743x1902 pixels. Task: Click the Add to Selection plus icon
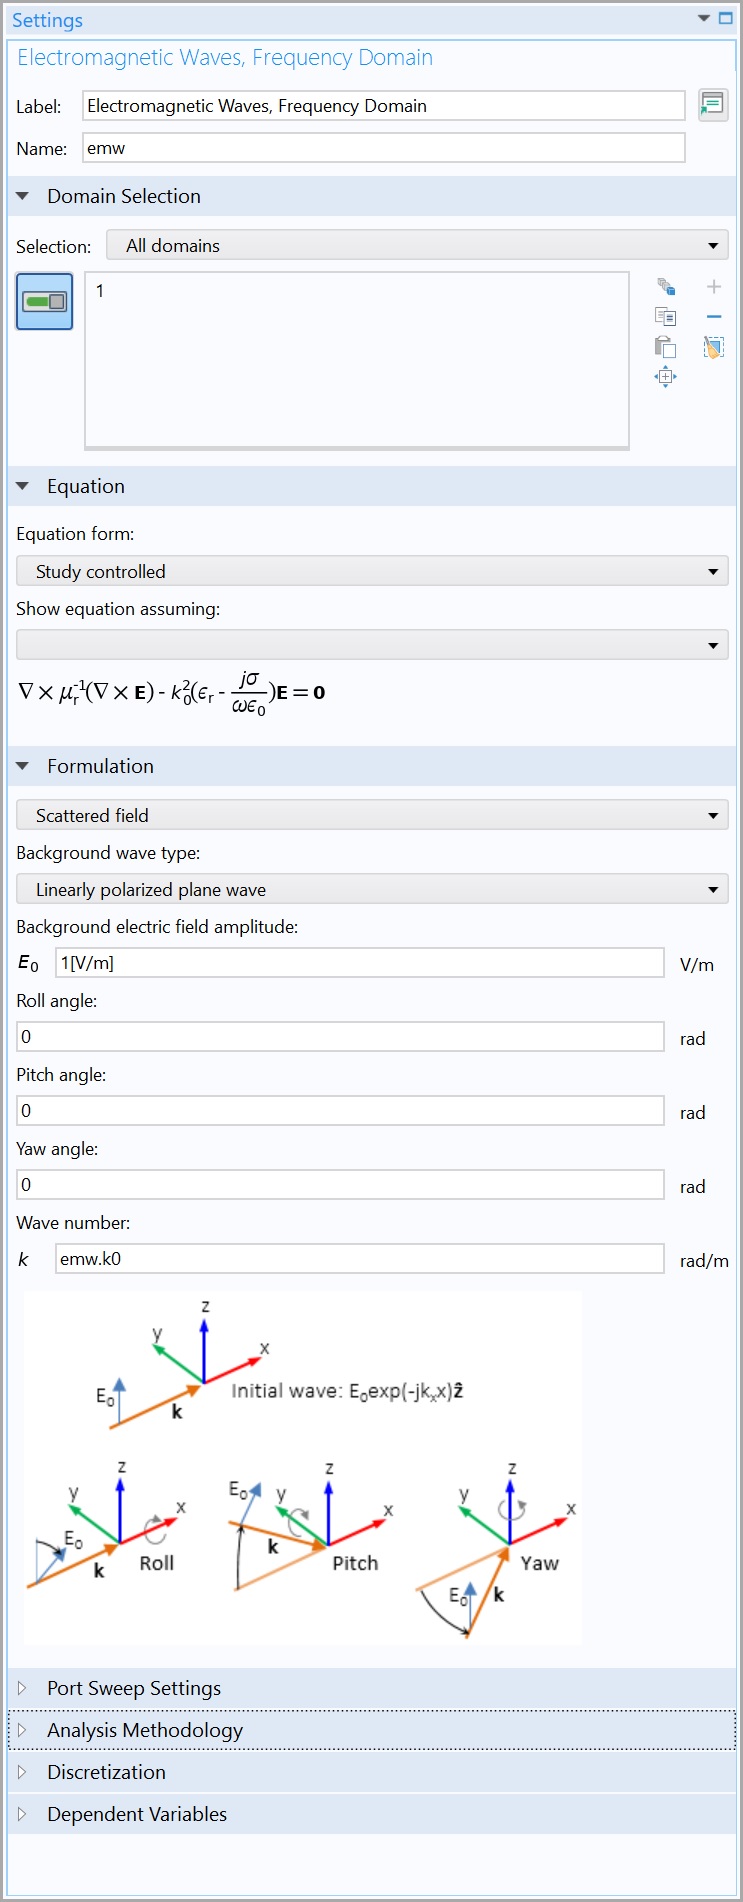click(x=714, y=287)
